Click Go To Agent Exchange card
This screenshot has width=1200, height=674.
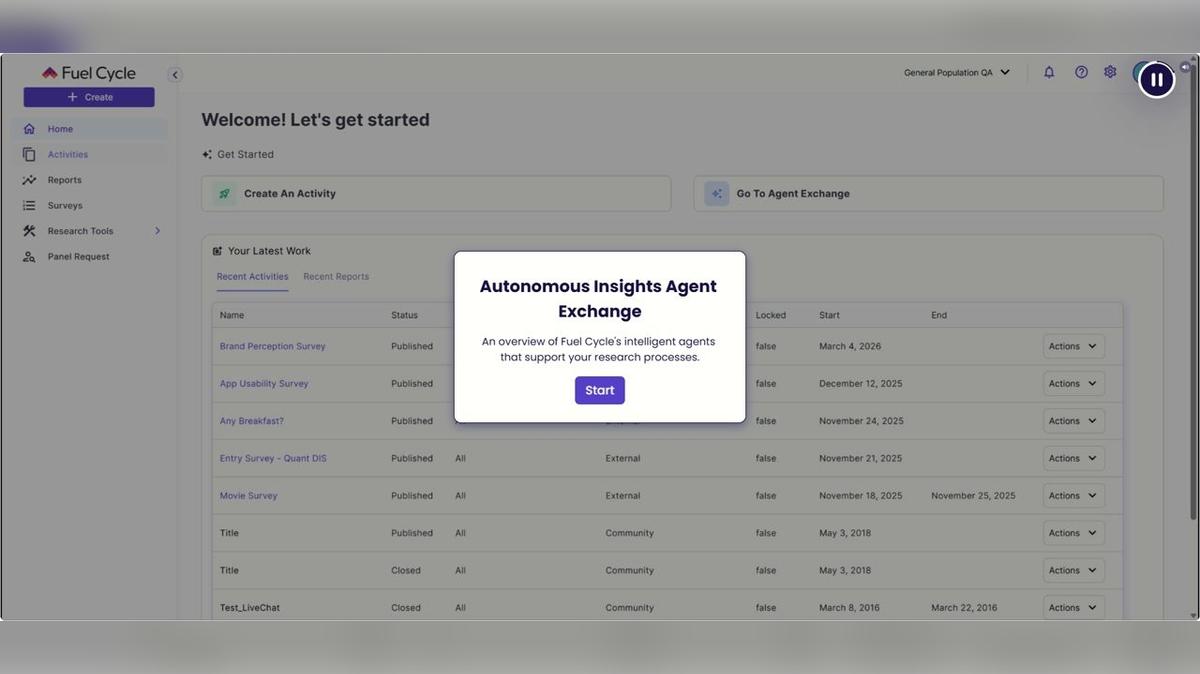pyautogui.click(x=928, y=194)
